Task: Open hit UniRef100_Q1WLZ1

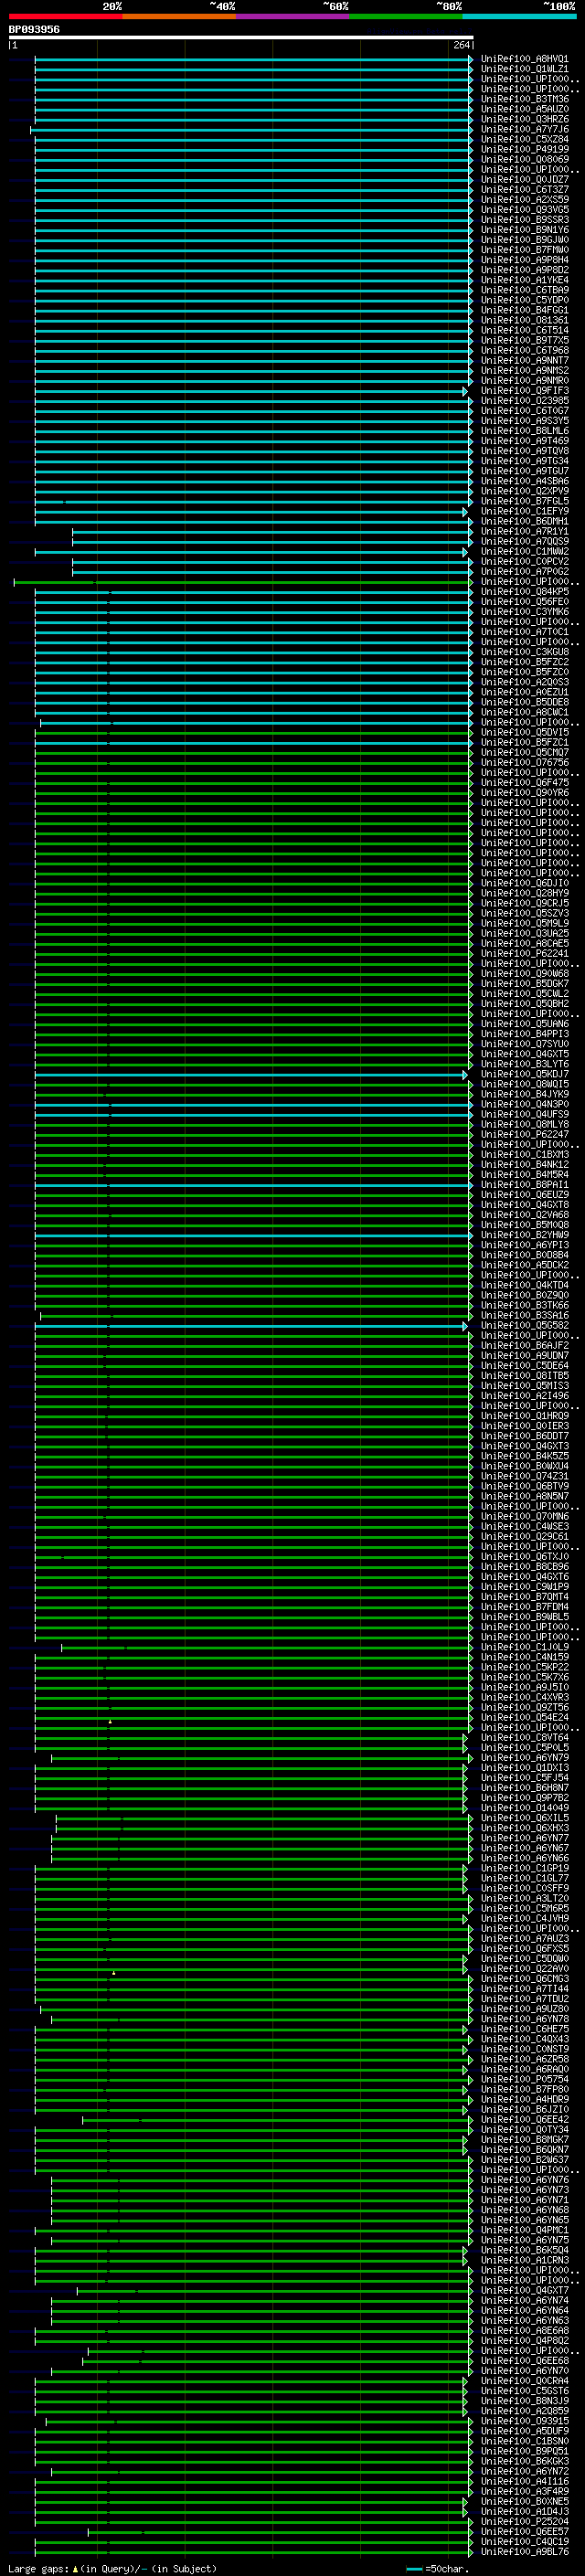Action: (x=525, y=69)
